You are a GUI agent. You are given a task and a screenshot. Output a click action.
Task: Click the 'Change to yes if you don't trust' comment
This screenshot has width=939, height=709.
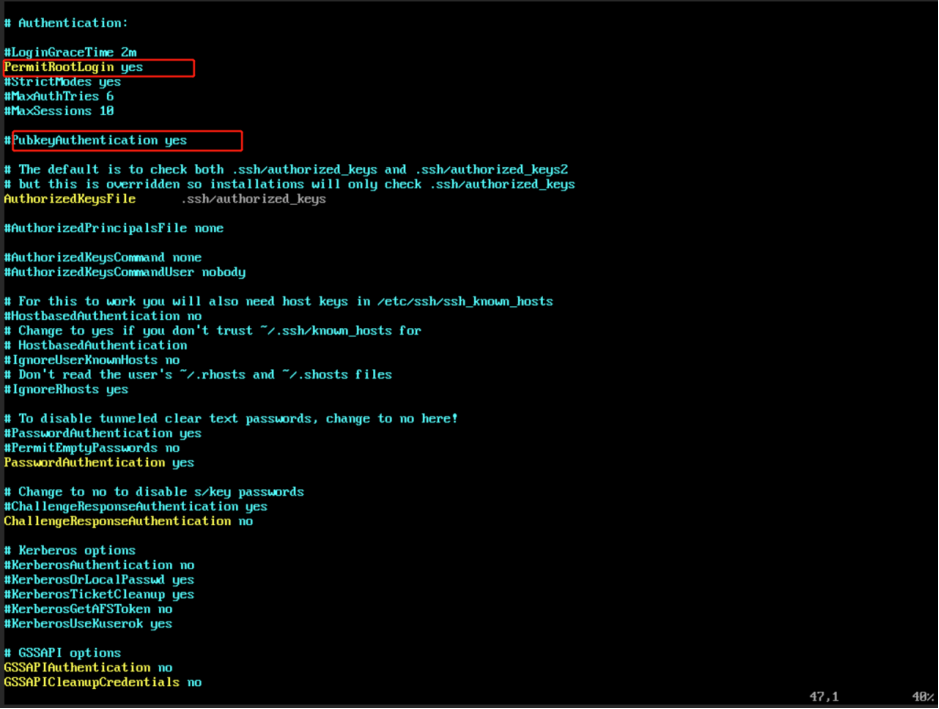213,331
